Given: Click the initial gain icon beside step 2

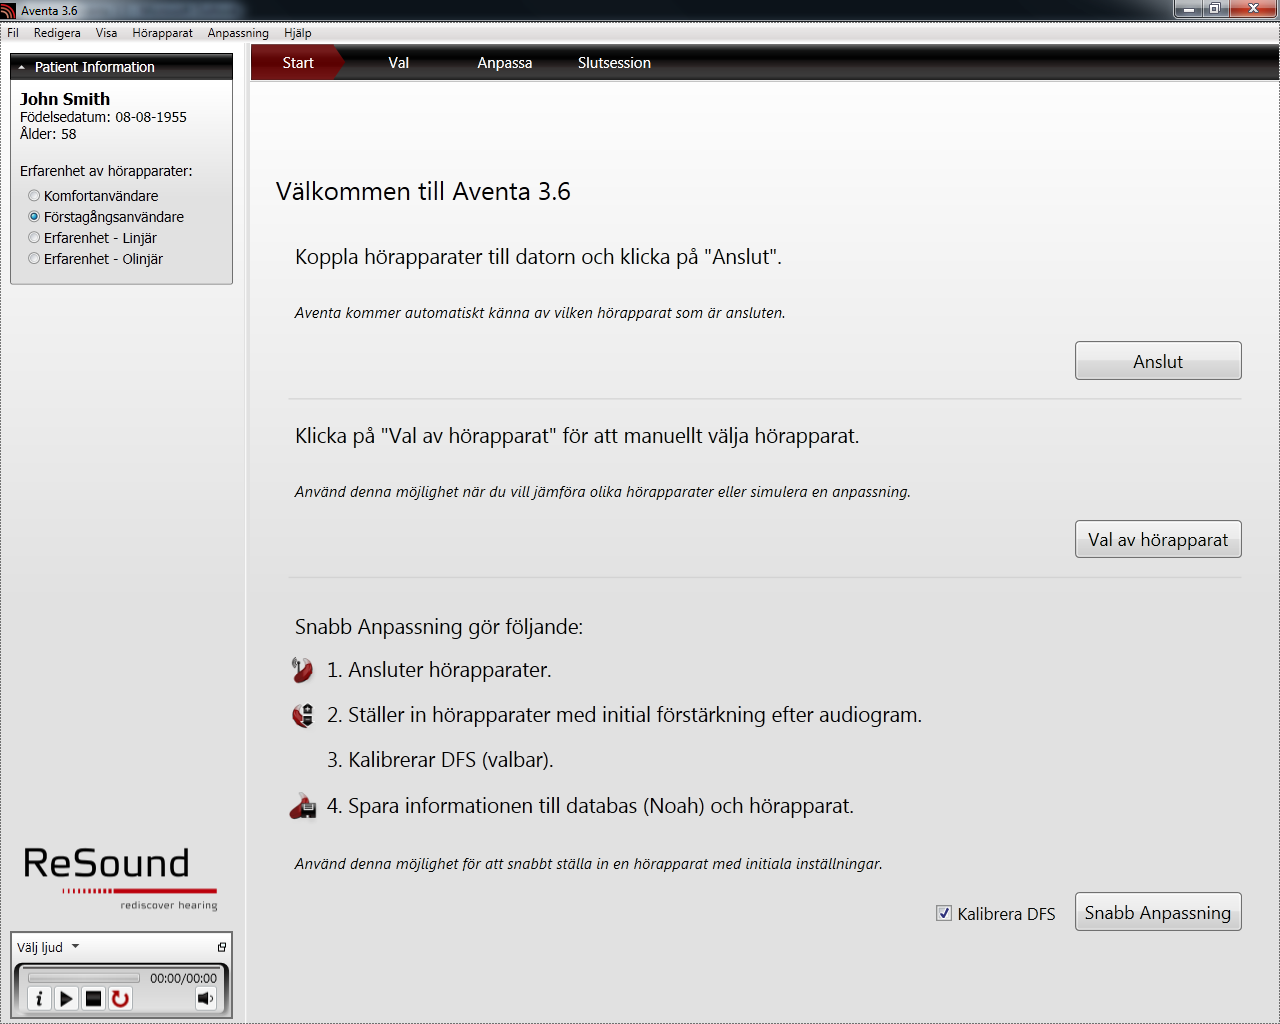Looking at the screenshot, I should point(302,715).
